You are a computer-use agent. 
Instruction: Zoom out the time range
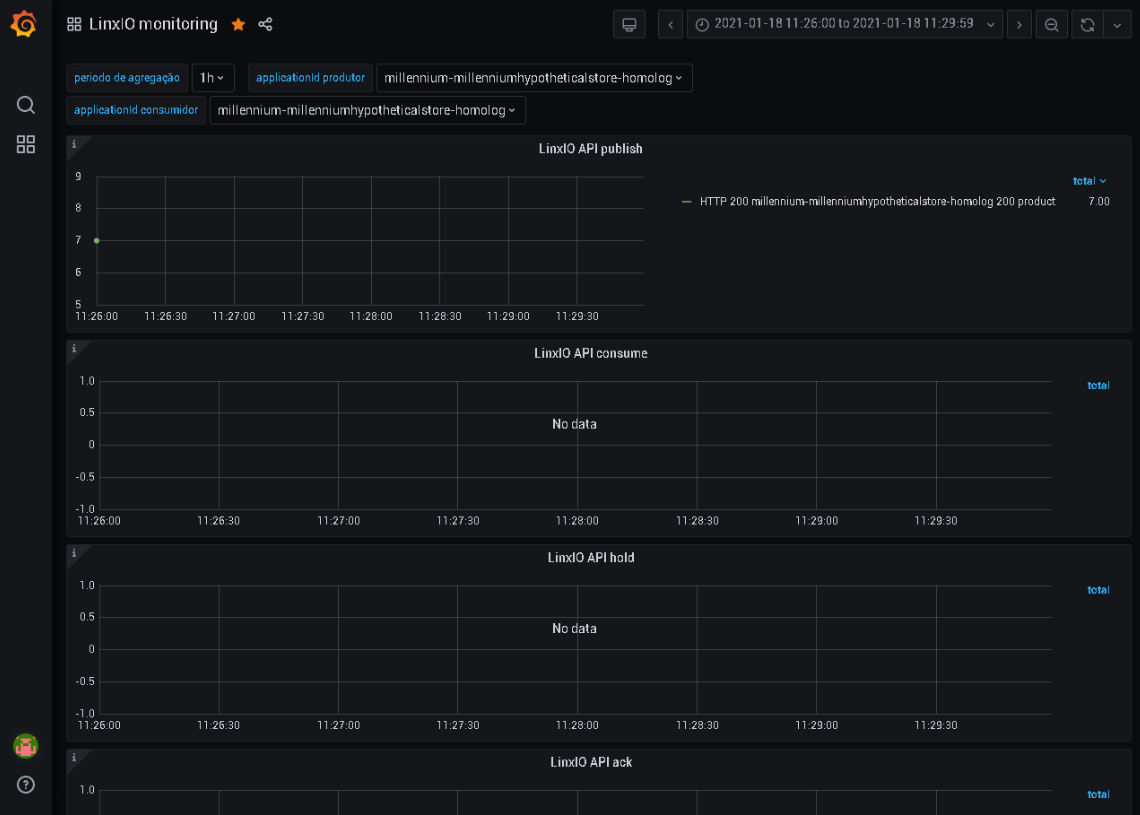(1051, 25)
